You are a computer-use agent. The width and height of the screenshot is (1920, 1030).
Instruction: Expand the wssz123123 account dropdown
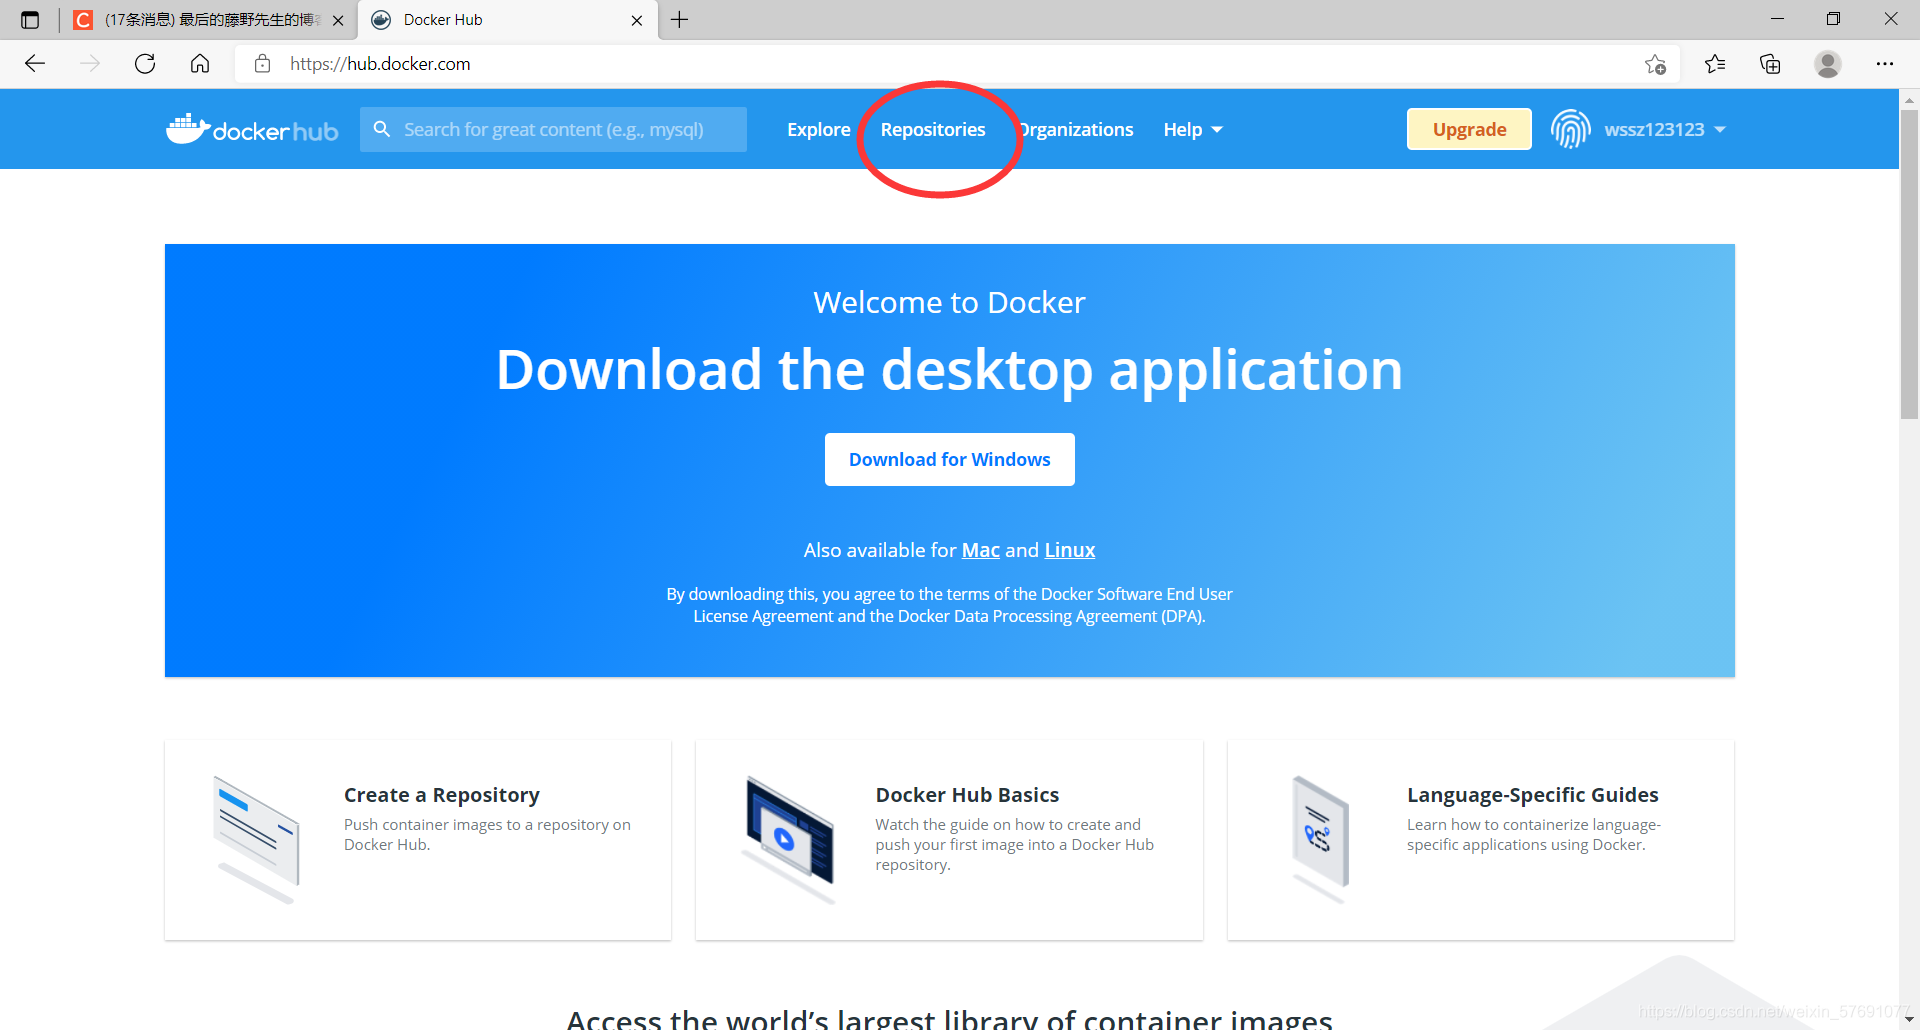tap(1665, 129)
